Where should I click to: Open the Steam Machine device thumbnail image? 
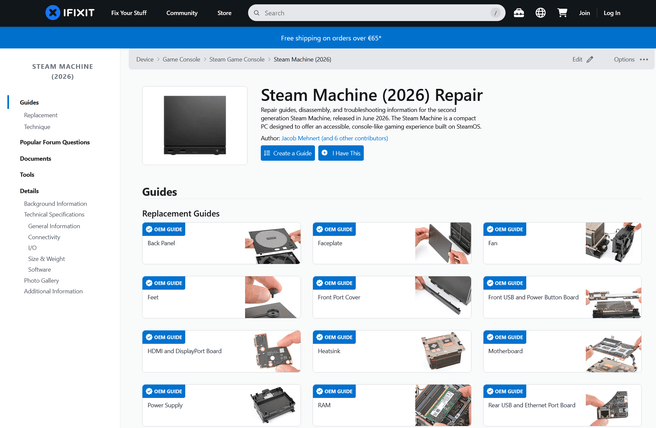[x=195, y=126]
